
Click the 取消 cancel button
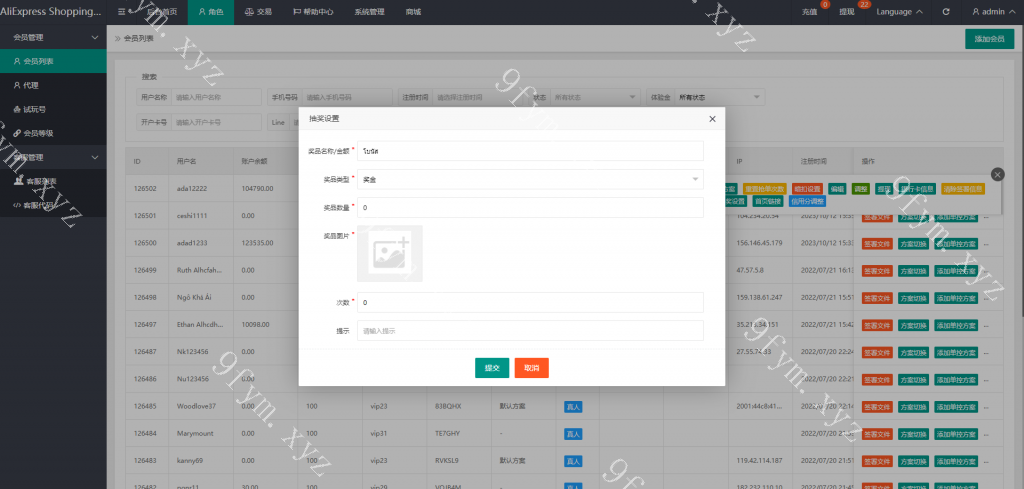(x=532, y=368)
